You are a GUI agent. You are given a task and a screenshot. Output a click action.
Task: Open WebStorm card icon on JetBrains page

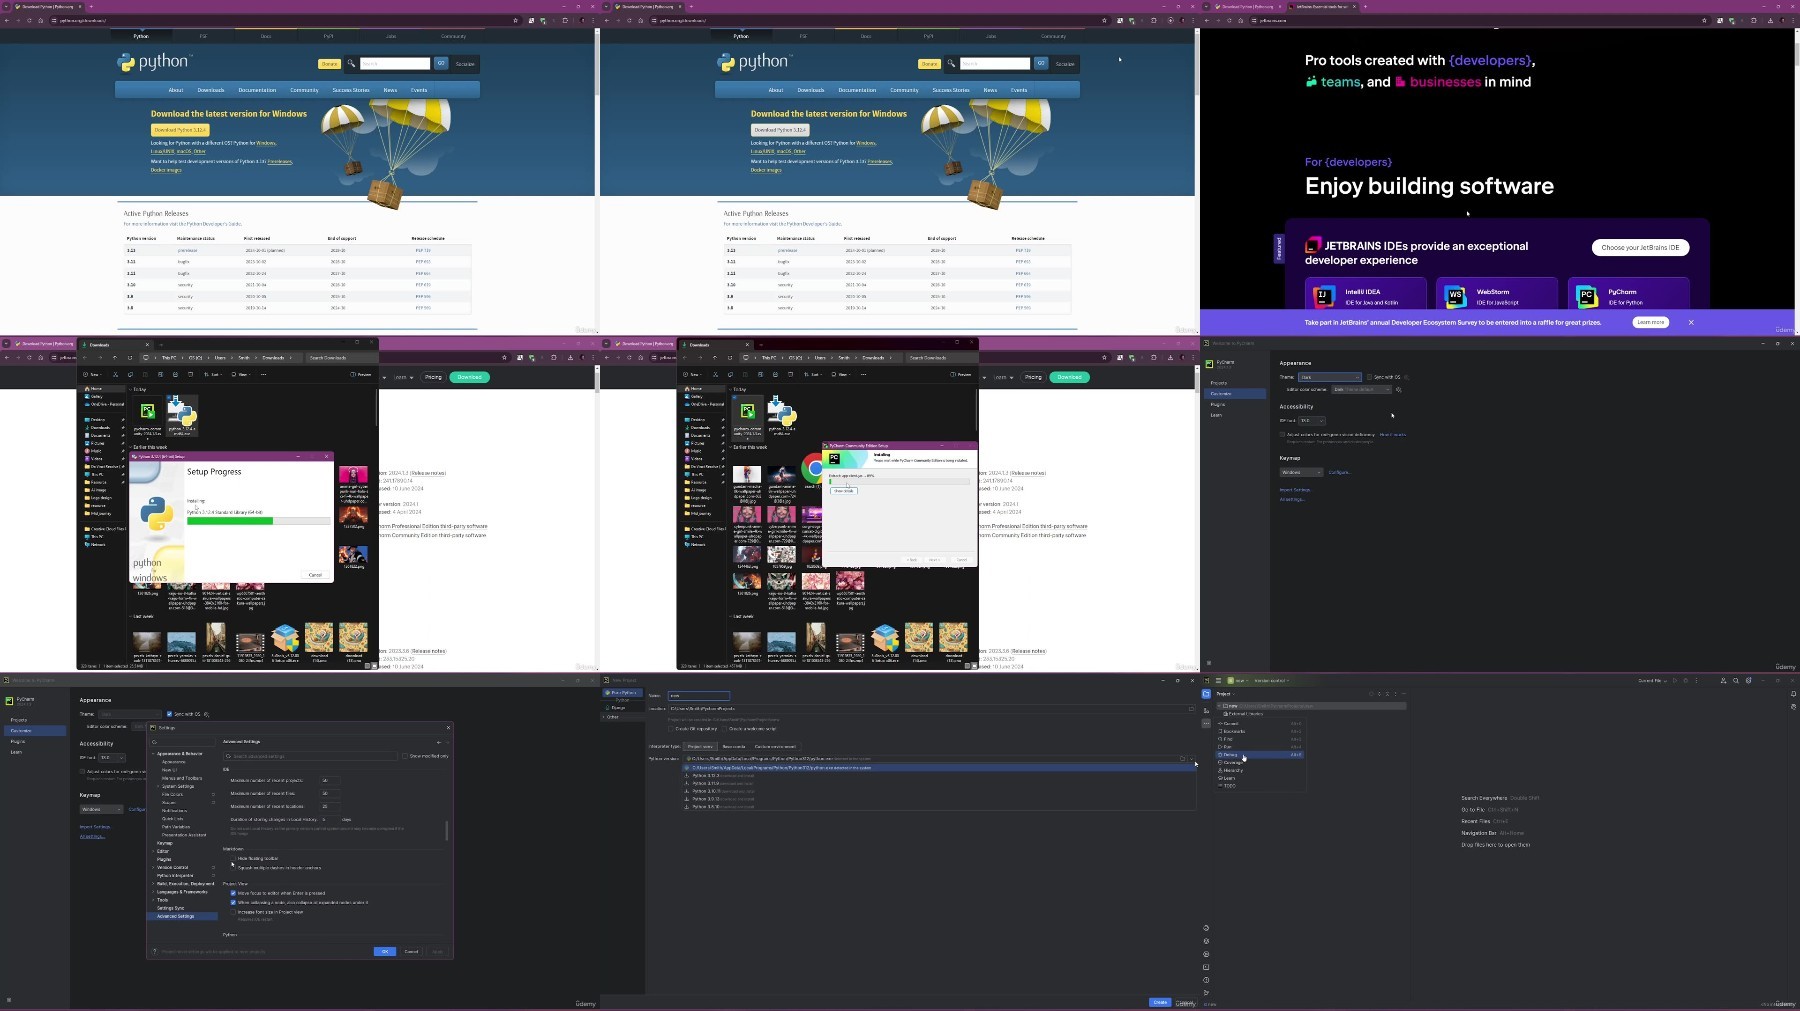[1455, 296]
